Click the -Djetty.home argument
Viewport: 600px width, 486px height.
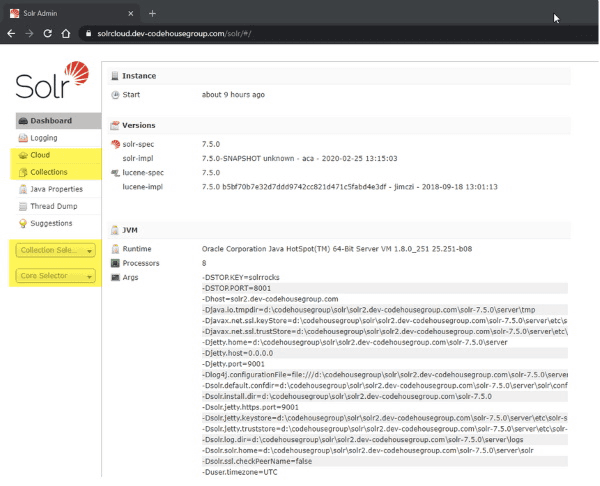click(355, 342)
